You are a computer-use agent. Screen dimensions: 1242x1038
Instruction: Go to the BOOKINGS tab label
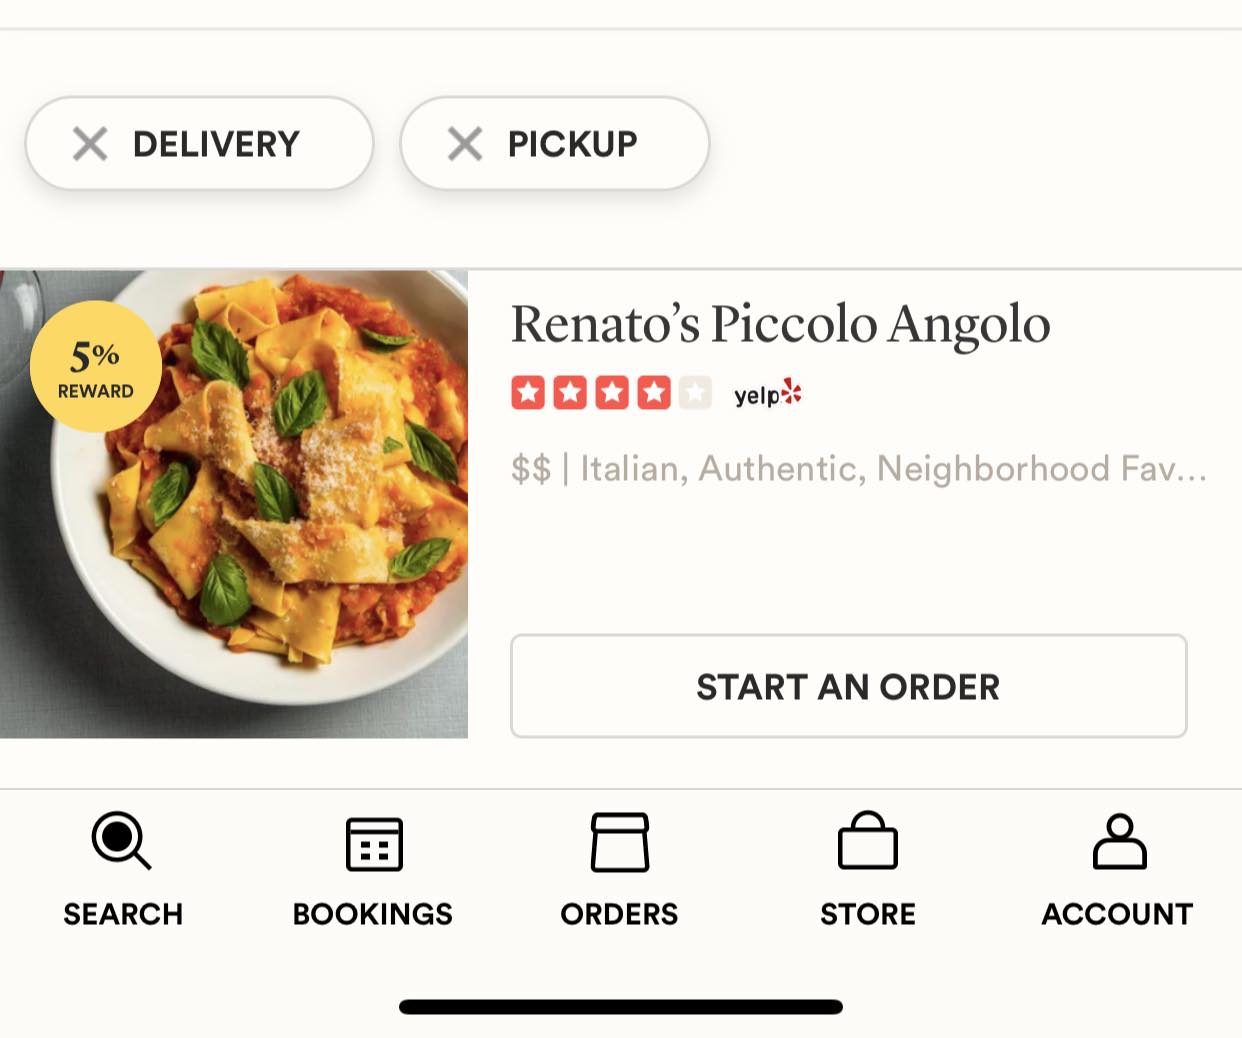pyautogui.click(x=373, y=914)
